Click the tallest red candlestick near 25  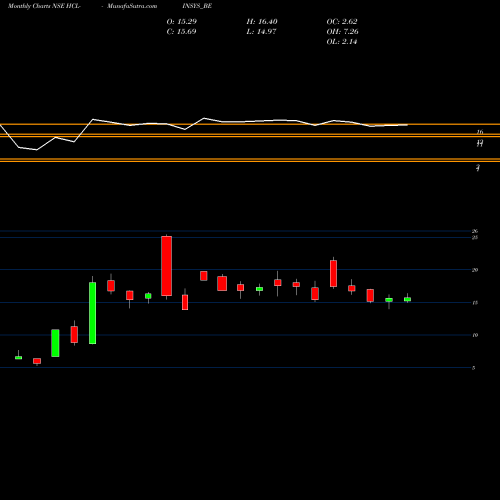166,266
